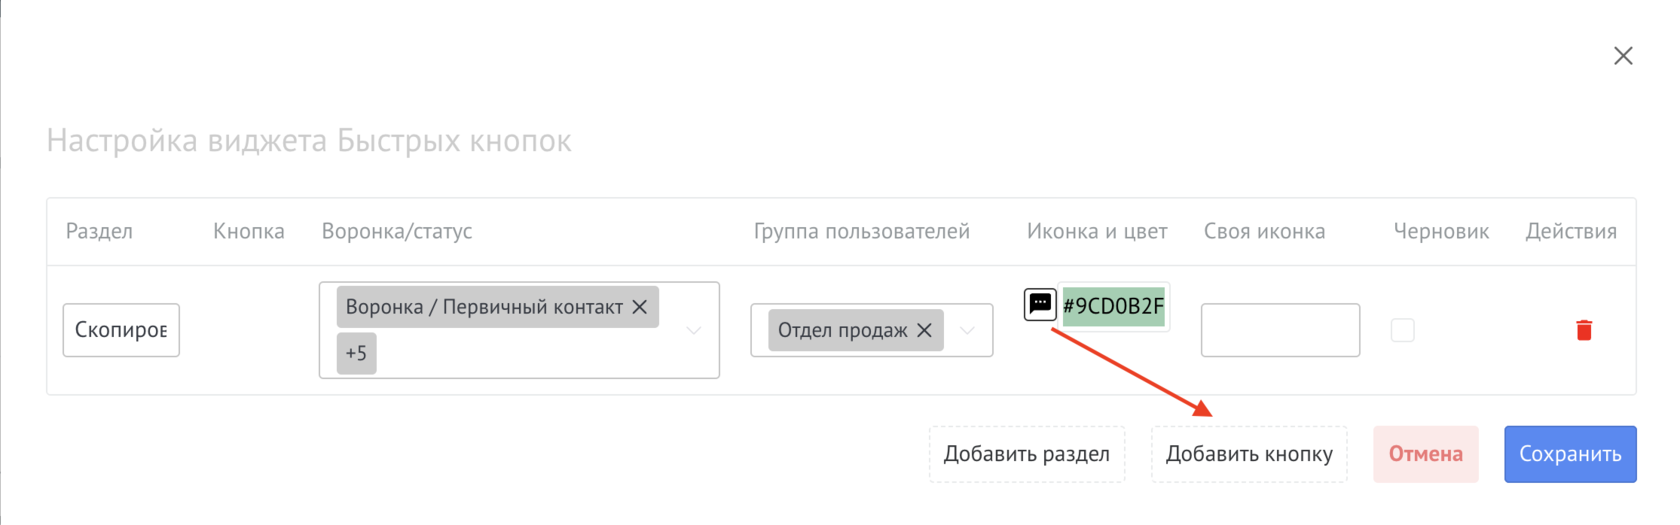The image size is (1680, 525).
Task: Open the chat bubble icon picker
Action: tap(1040, 304)
